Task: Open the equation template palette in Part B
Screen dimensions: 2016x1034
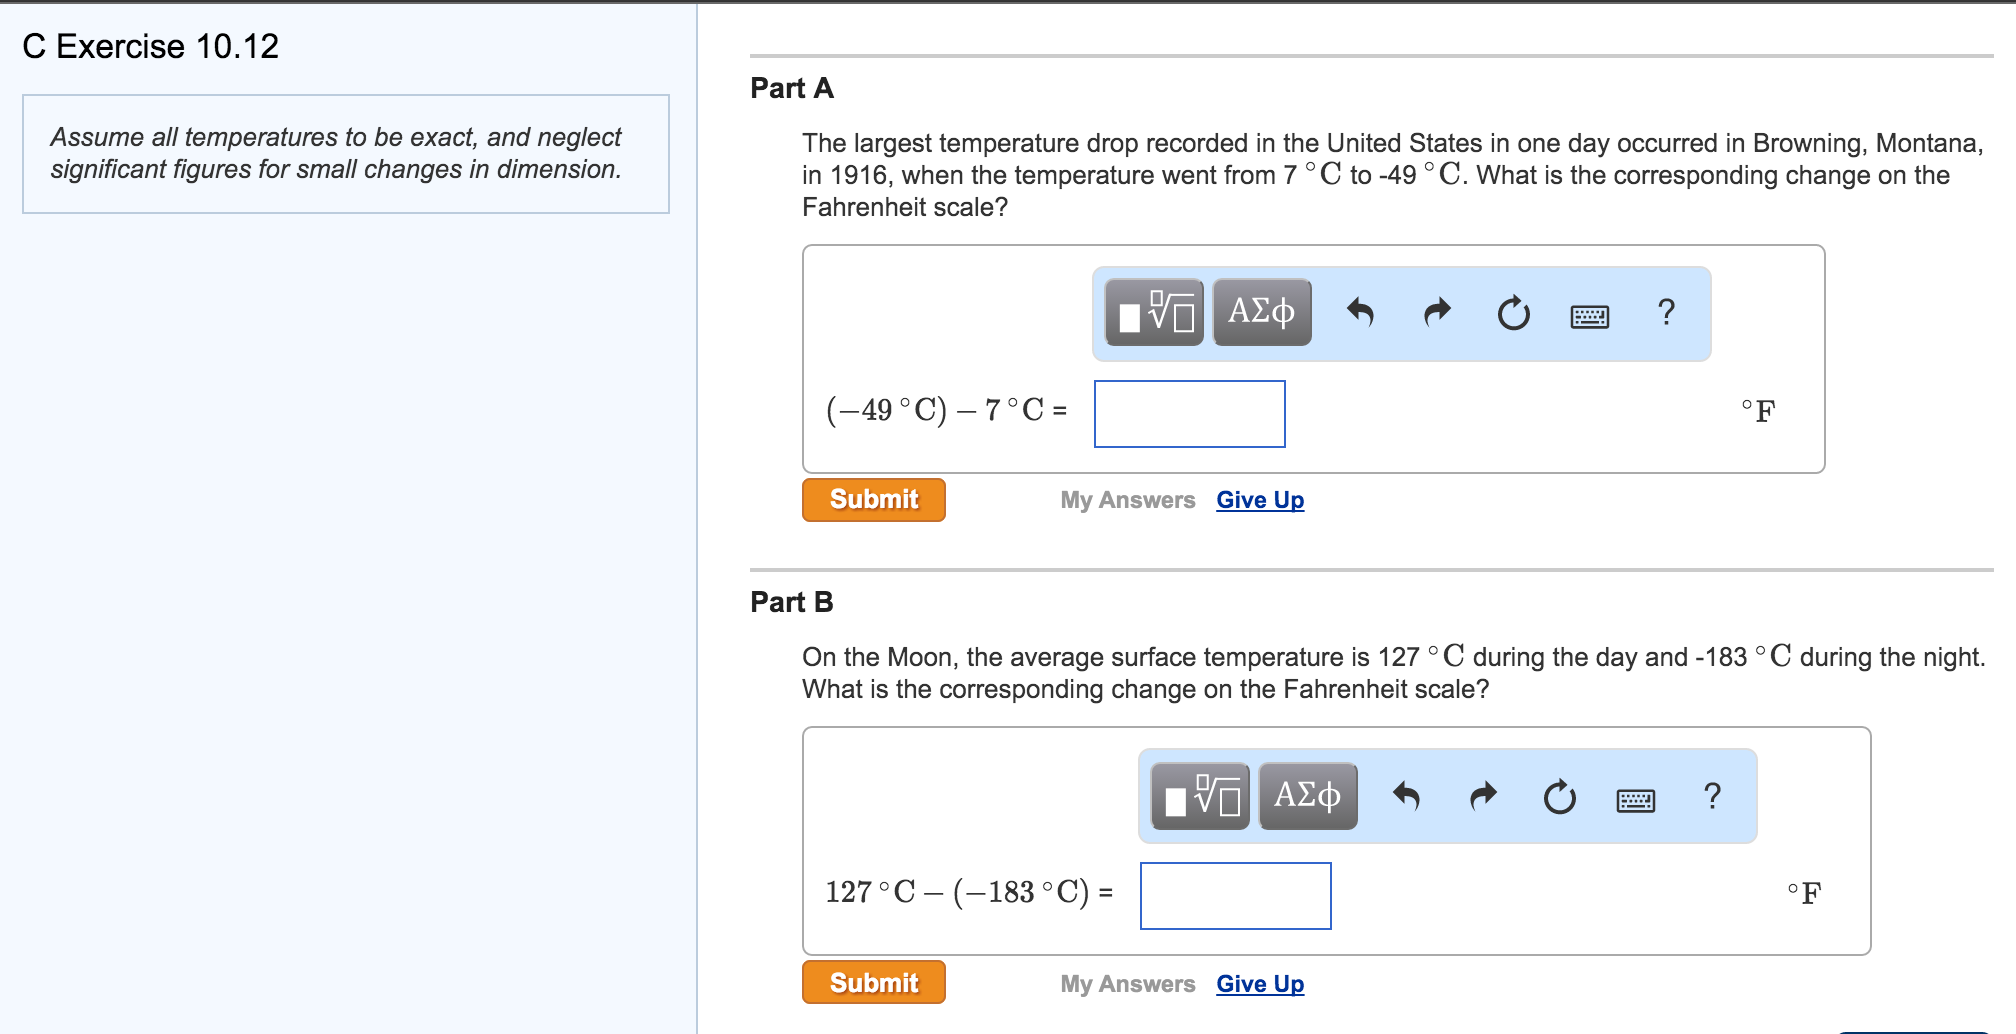Action: point(1198,796)
